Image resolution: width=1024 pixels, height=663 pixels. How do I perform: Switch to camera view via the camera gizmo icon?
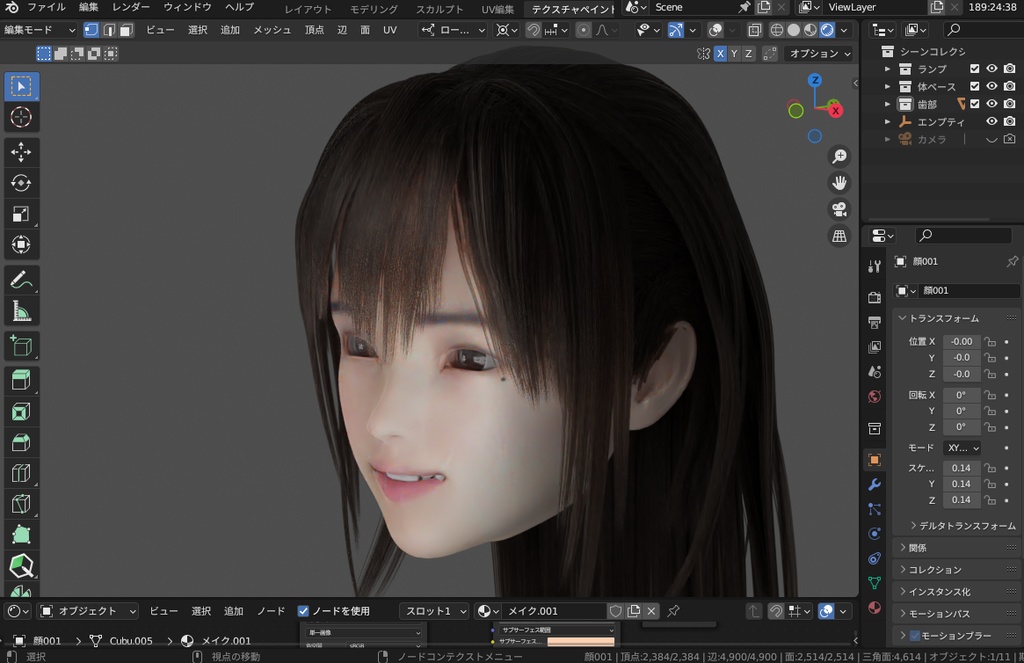pos(839,209)
